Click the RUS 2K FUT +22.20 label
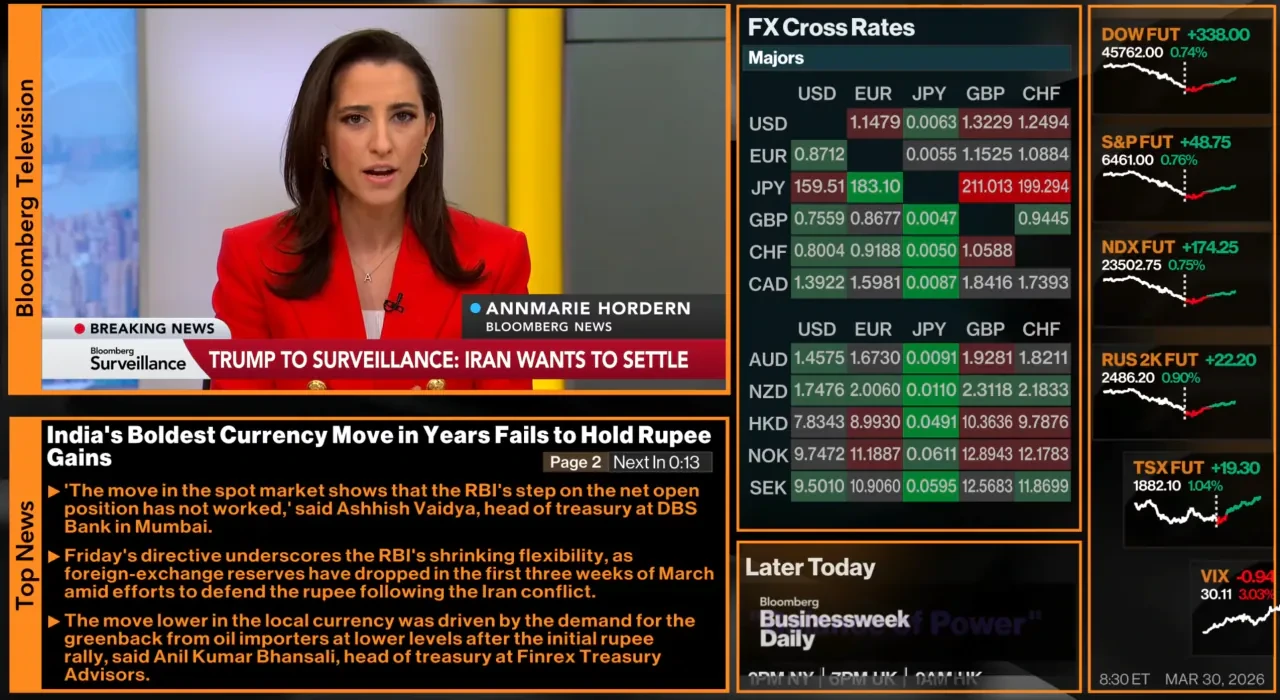The width and height of the screenshot is (1280, 700). click(1178, 359)
